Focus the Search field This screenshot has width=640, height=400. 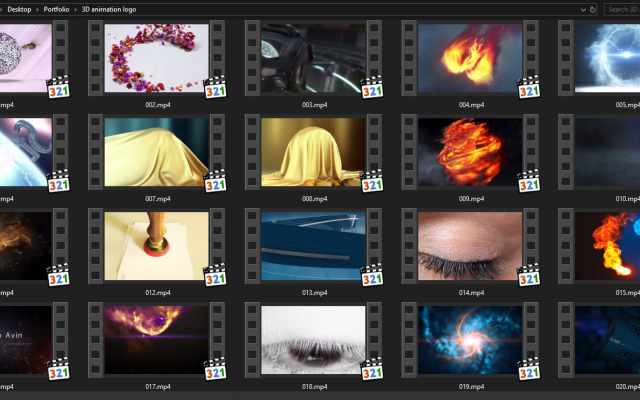click(622, 9)
